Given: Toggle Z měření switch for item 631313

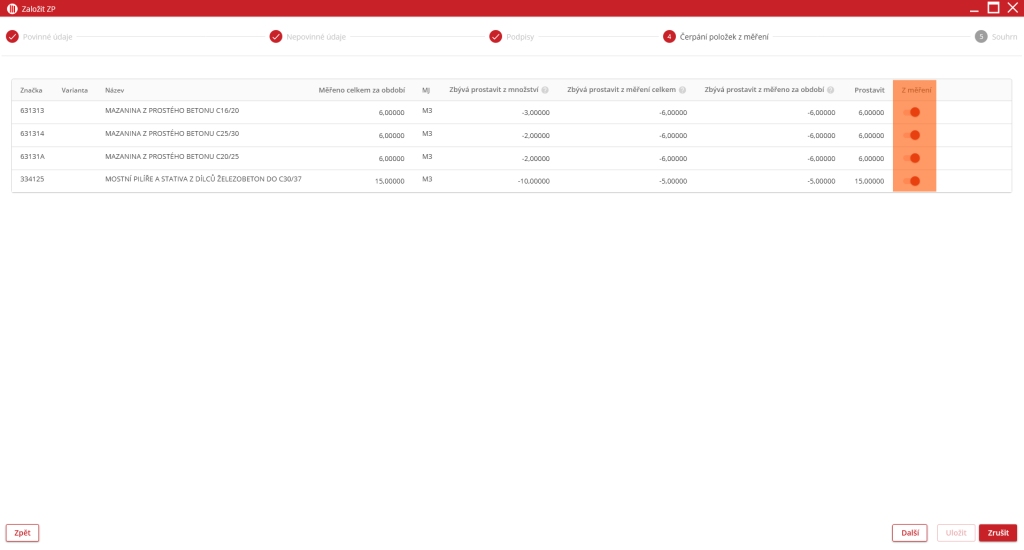Looking at the screenshot, I should (911, 112).
